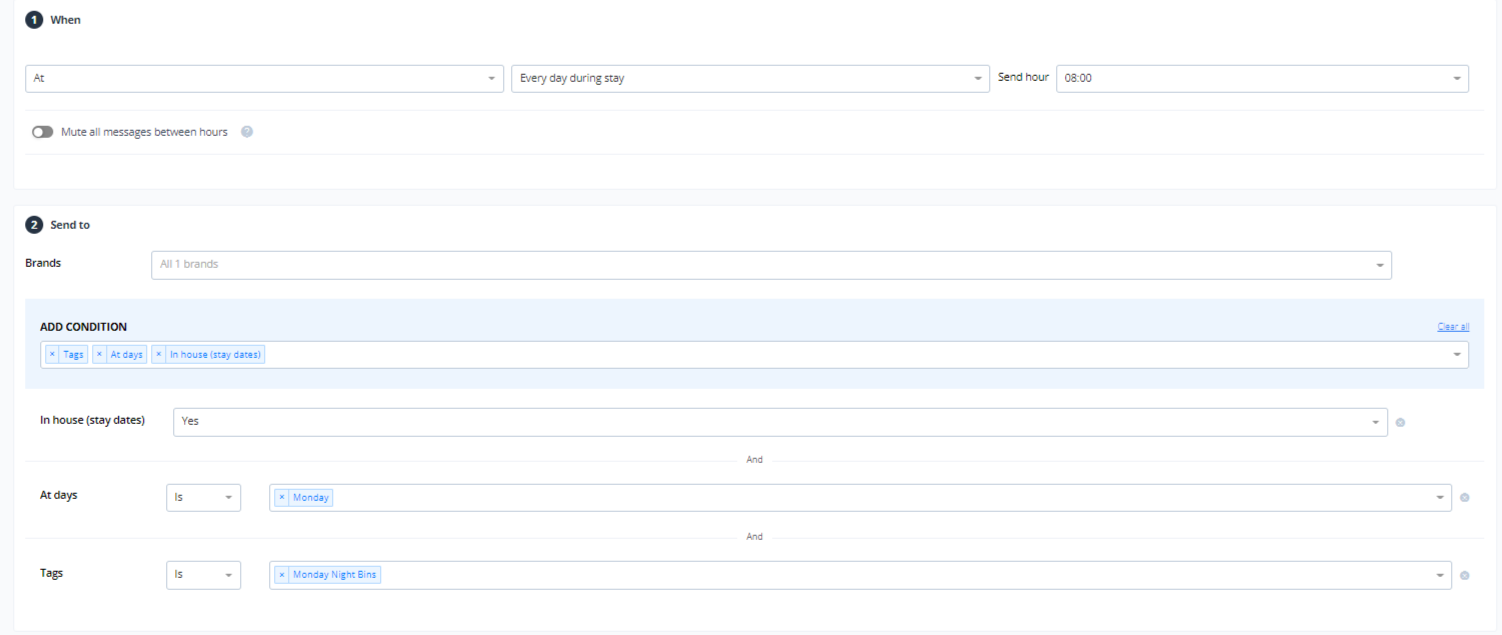Expand the Tags values dropdown arrow

click(1440, 575)
